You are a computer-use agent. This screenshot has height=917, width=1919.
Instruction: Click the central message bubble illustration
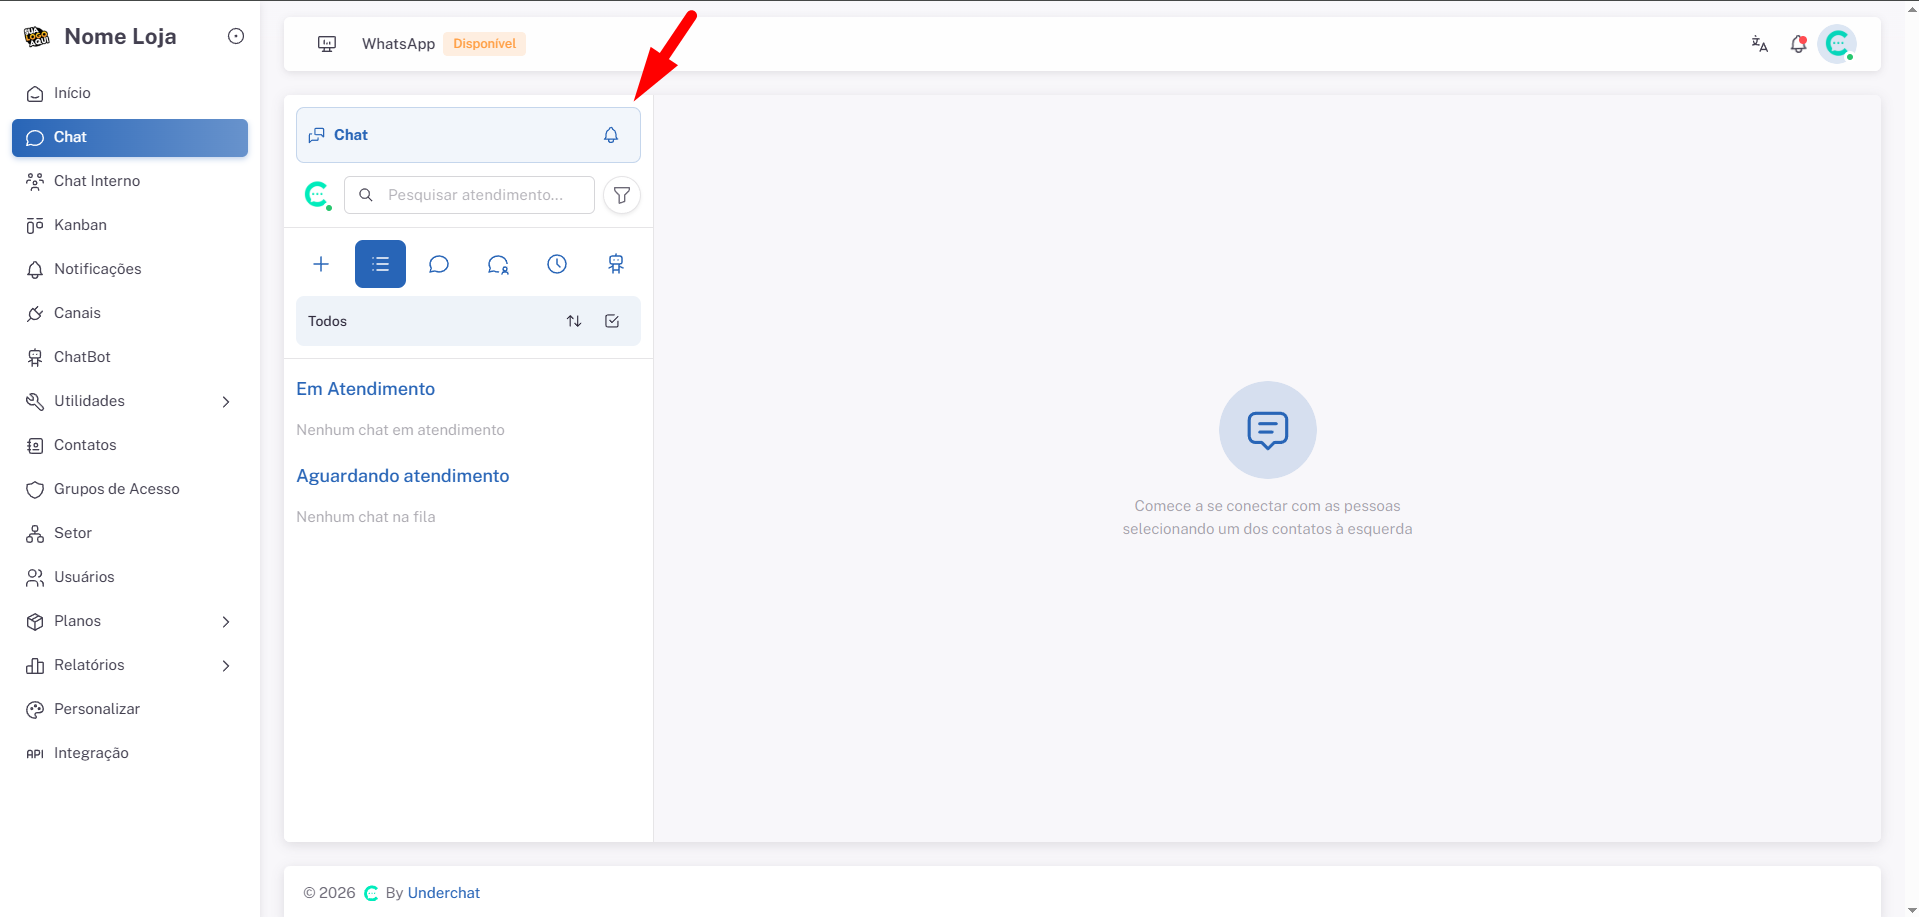click(1267, 430)
